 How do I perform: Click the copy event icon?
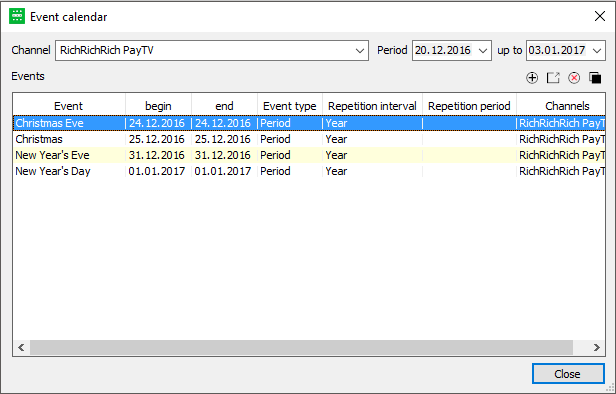click(x=595, y=78)
